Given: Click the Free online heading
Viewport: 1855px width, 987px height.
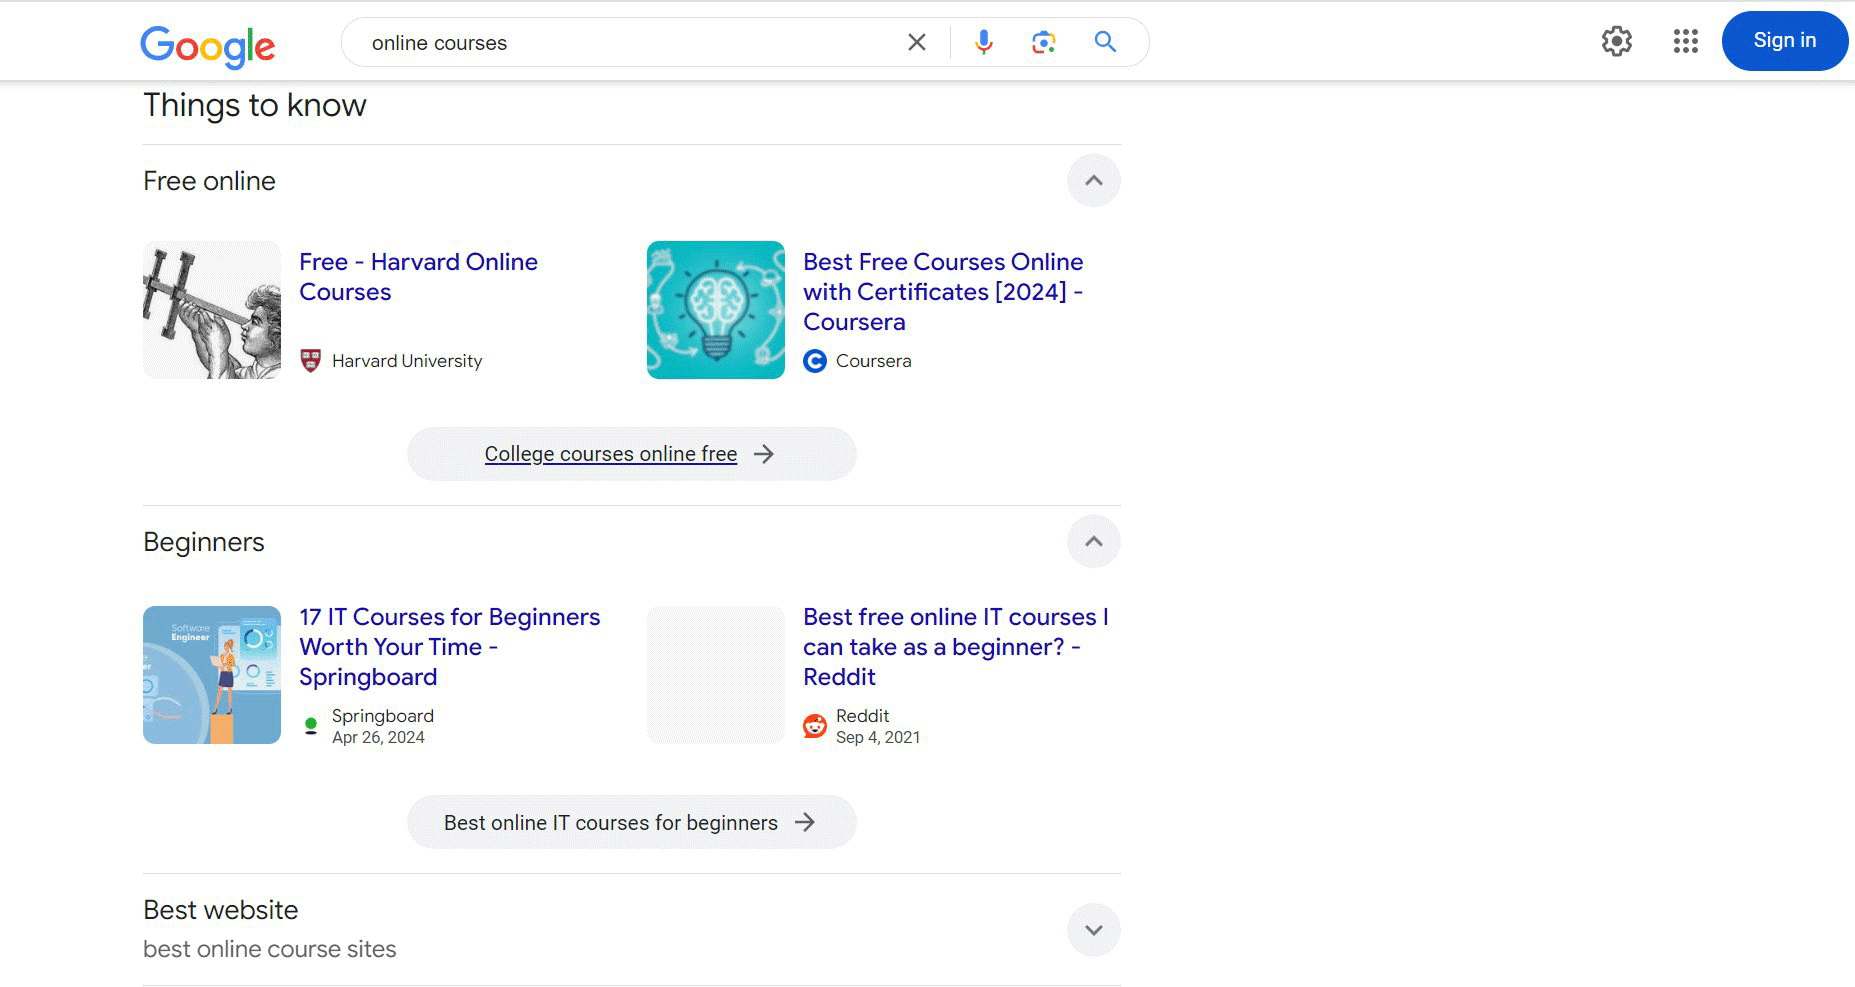Looking at the screenshot, I should click(x=209, y=181).
